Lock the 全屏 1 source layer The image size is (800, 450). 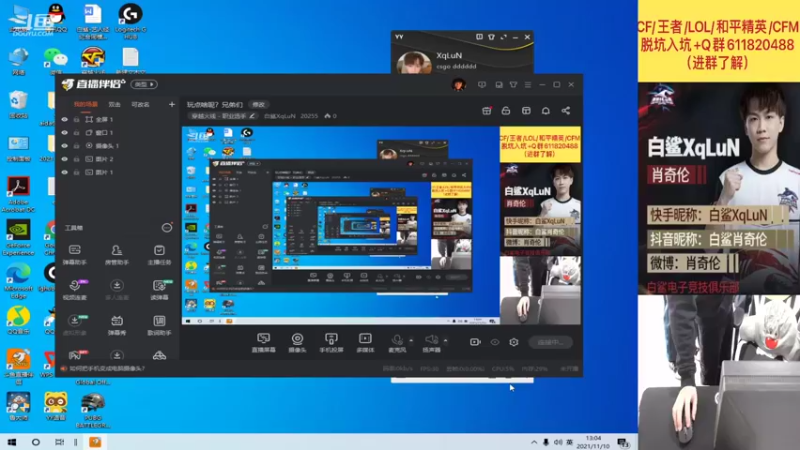coord(77,119)
